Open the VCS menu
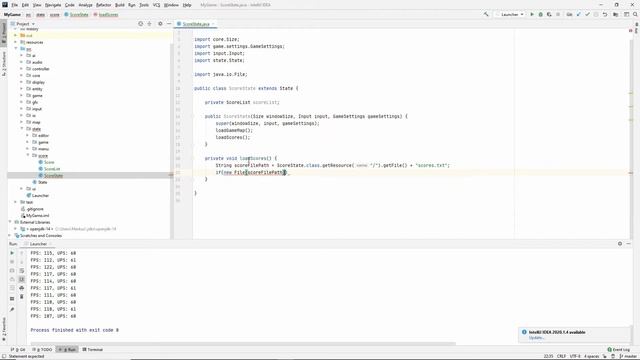This screenshot has width=640, height=360. 156,5
